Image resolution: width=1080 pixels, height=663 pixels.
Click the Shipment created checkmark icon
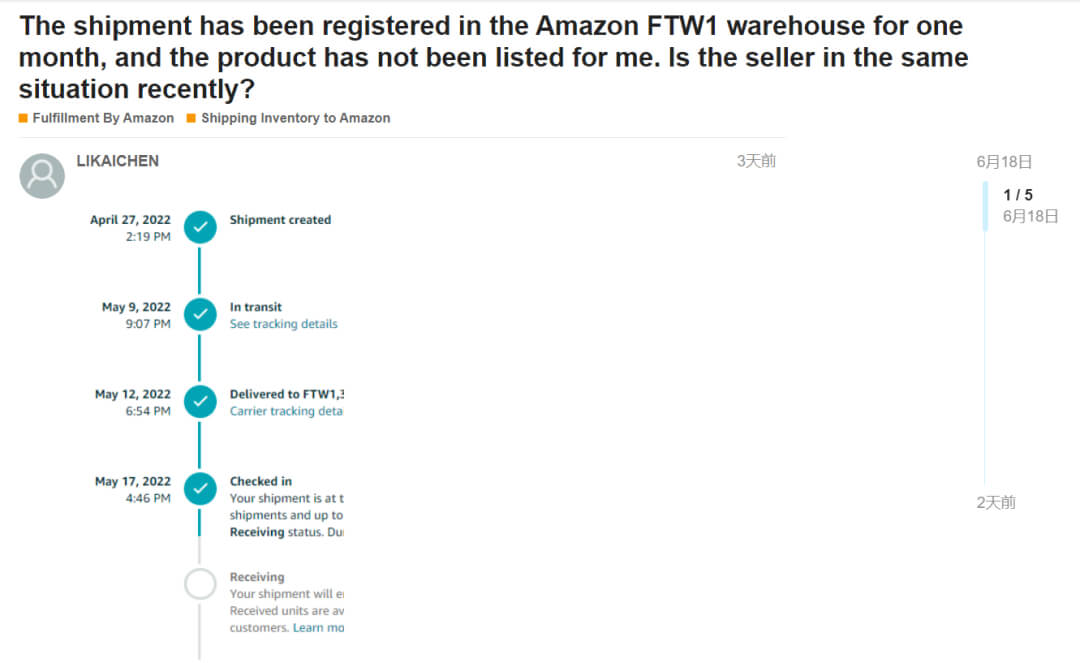click(x=200, y=228)
